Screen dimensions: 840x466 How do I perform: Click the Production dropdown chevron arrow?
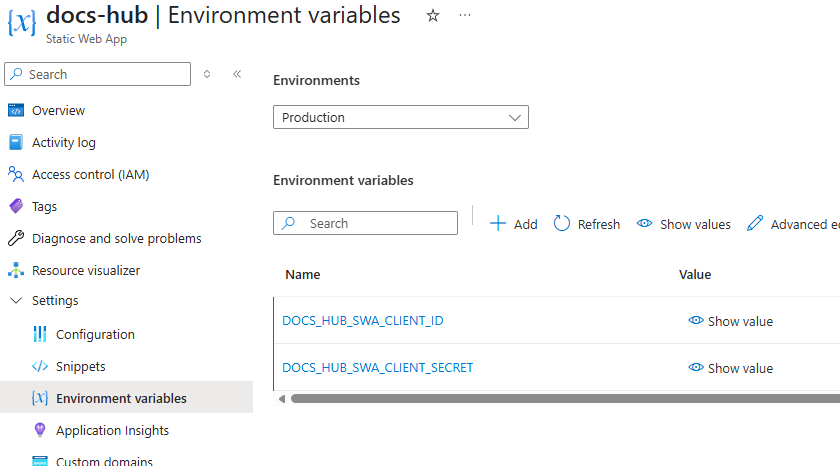pyautogui.click(x=515, y=117)
